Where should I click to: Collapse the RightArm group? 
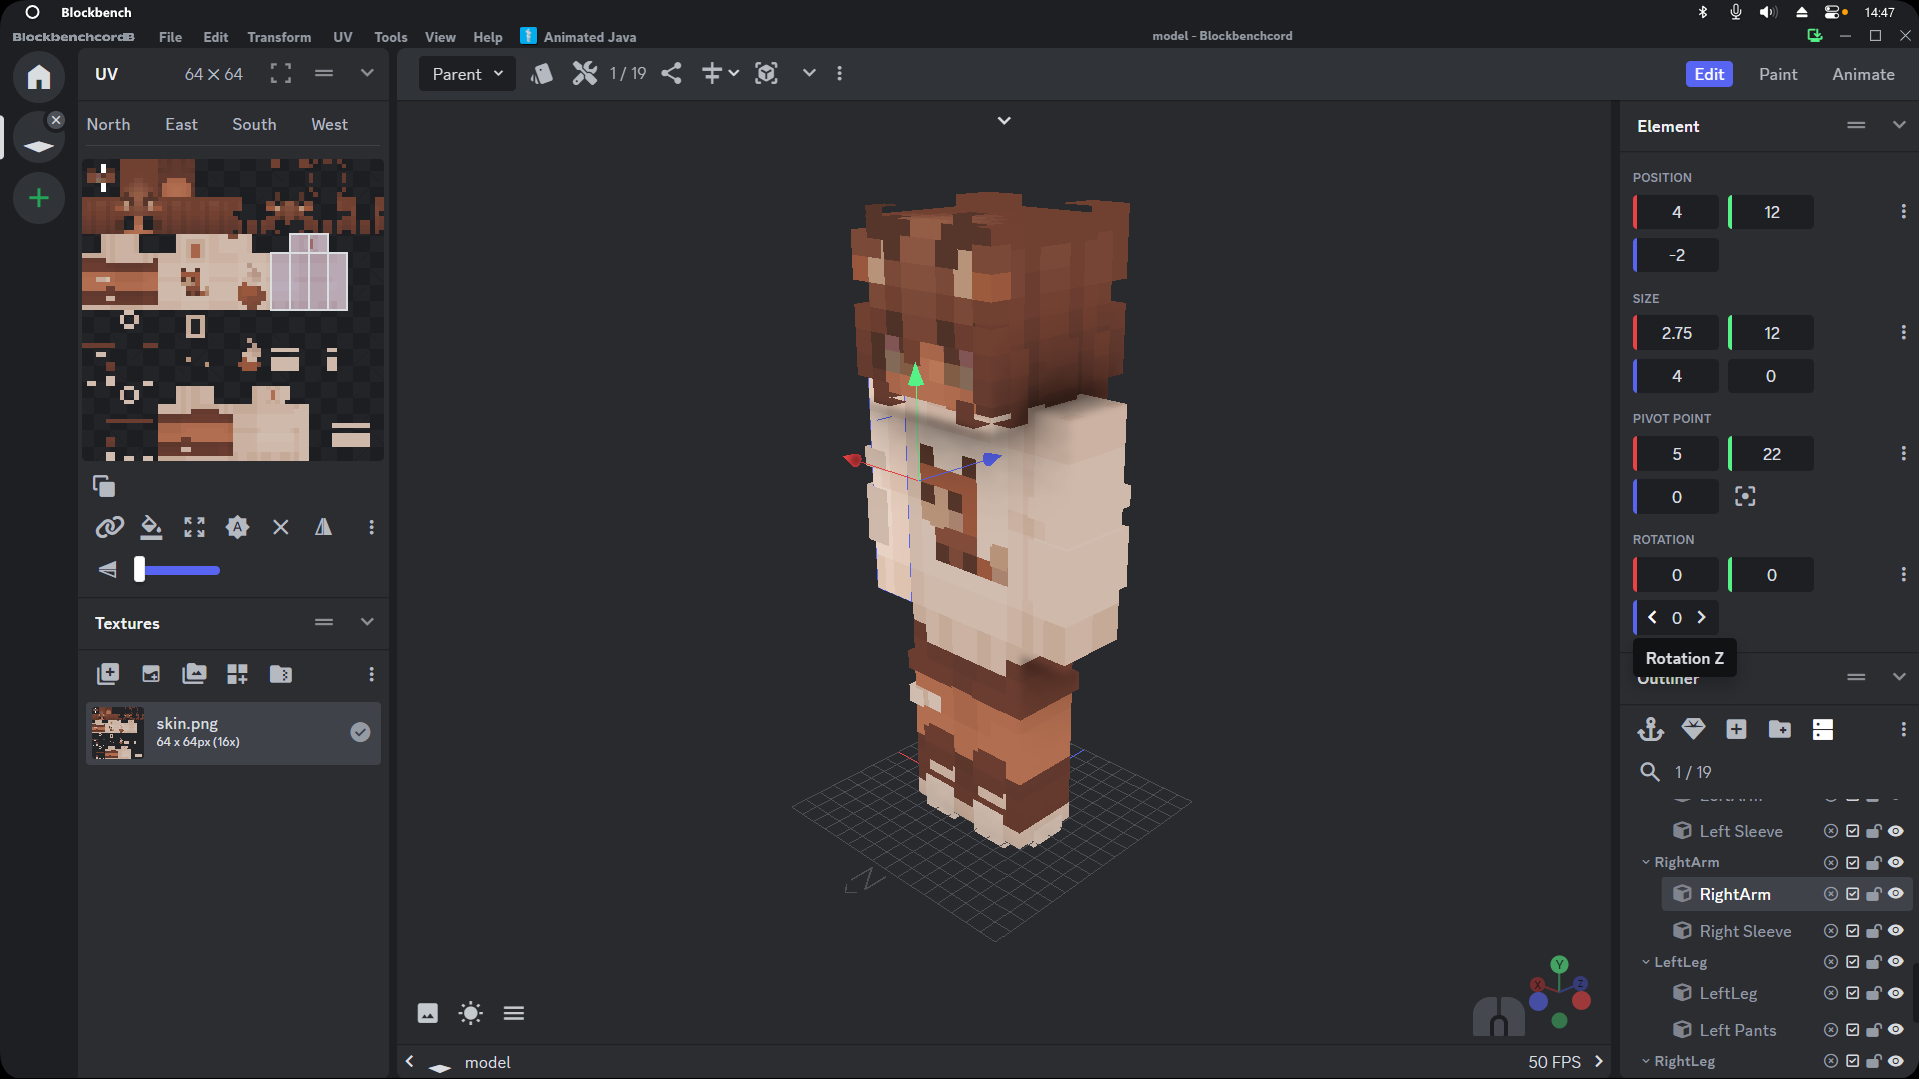pyautogui.click(x=1646, y=862)
